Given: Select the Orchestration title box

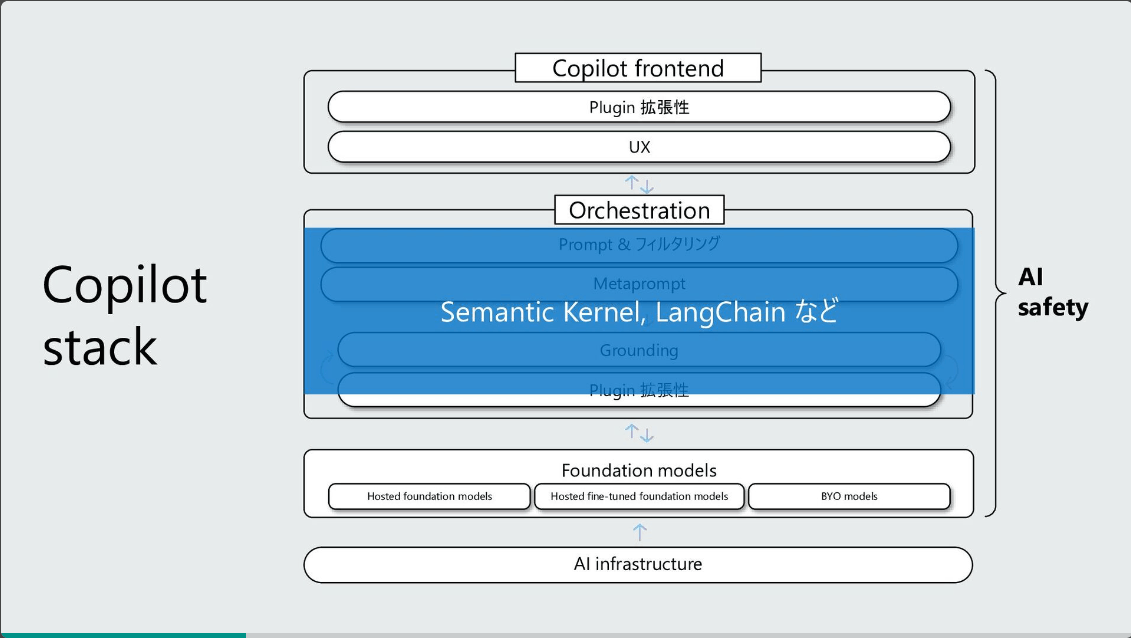Looking at the screenshot, I should point(639,210).
